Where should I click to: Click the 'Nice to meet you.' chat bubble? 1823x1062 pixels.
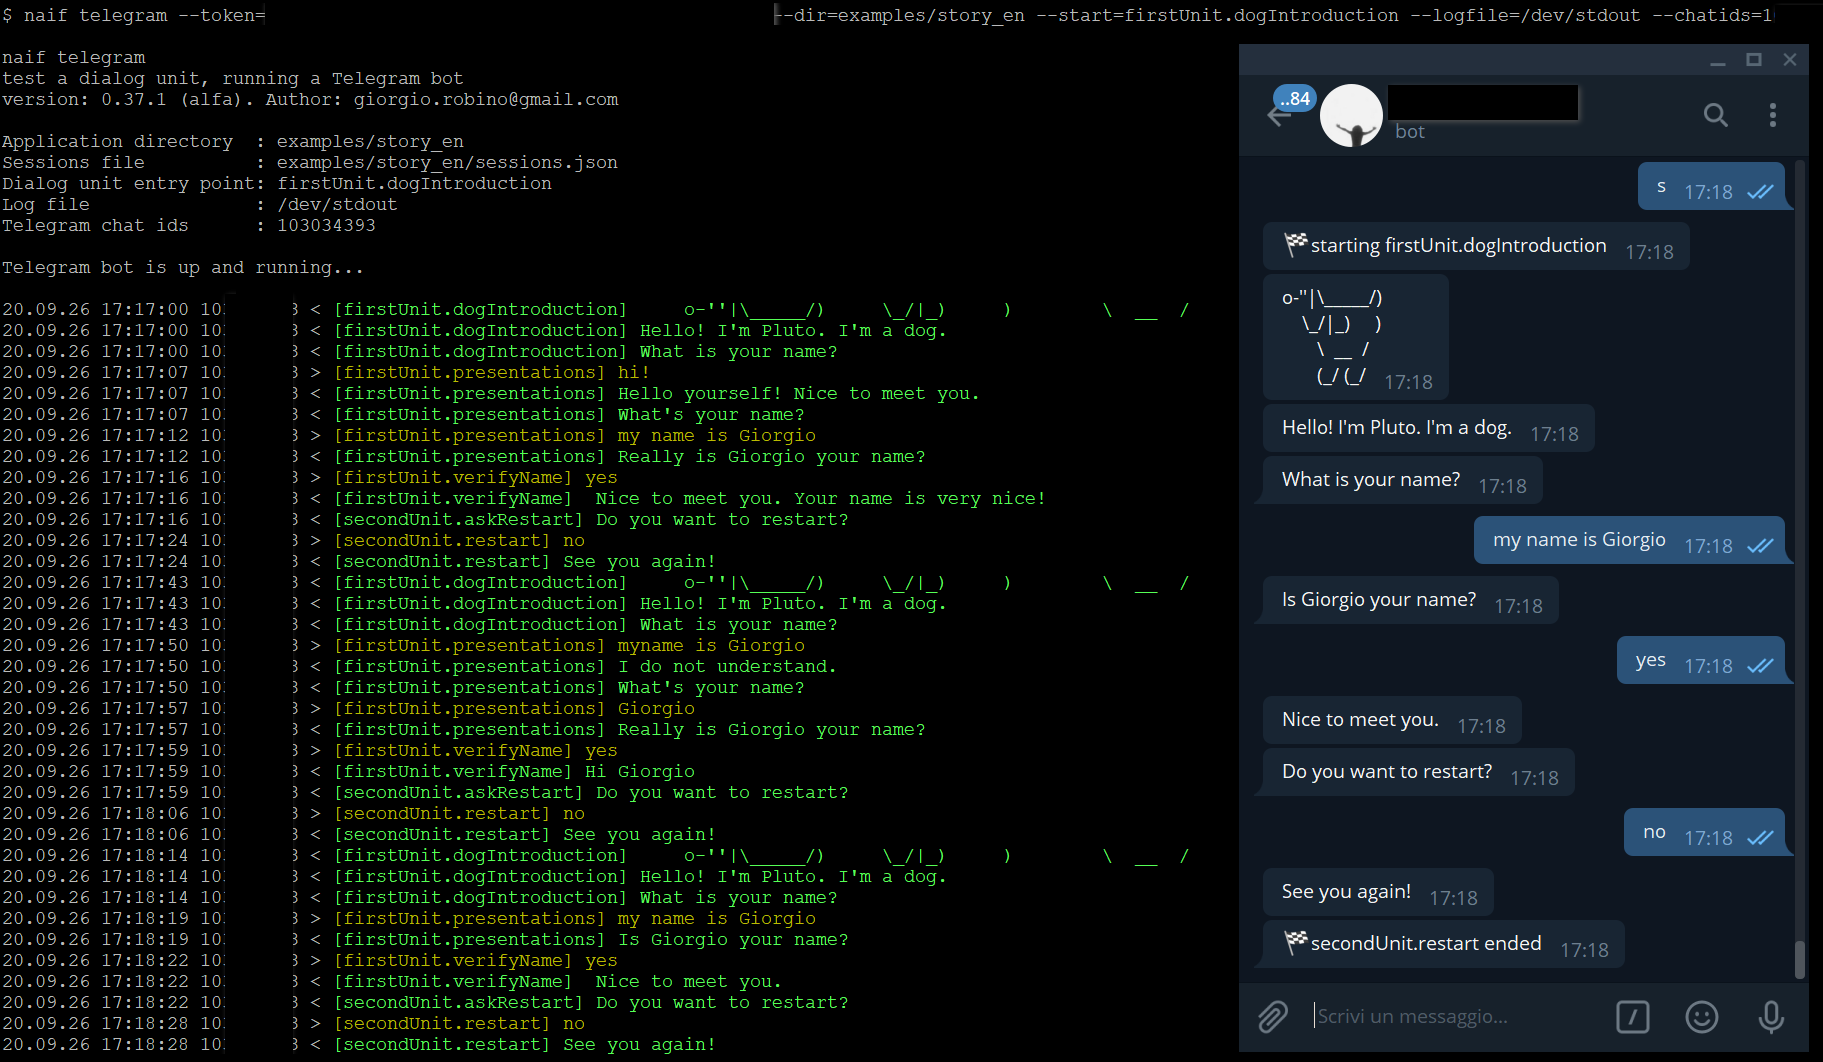1392,720
